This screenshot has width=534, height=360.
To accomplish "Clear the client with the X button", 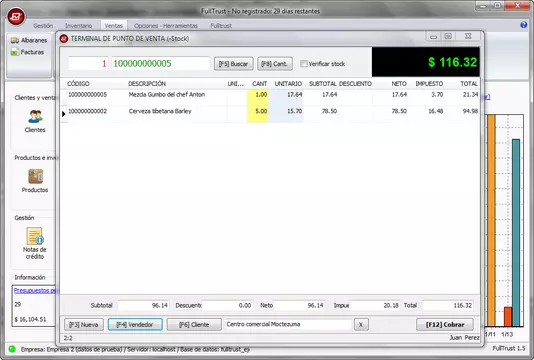I will coord(361,325).
